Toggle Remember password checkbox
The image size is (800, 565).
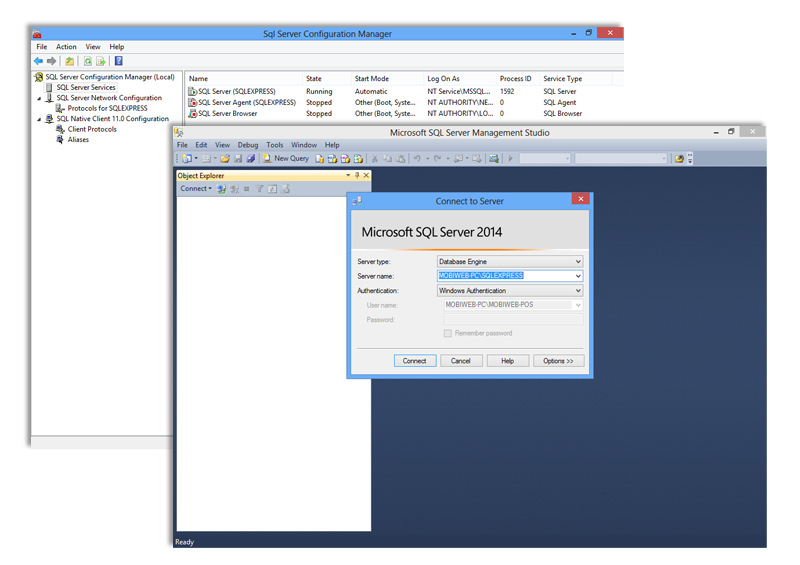(447, 333)
